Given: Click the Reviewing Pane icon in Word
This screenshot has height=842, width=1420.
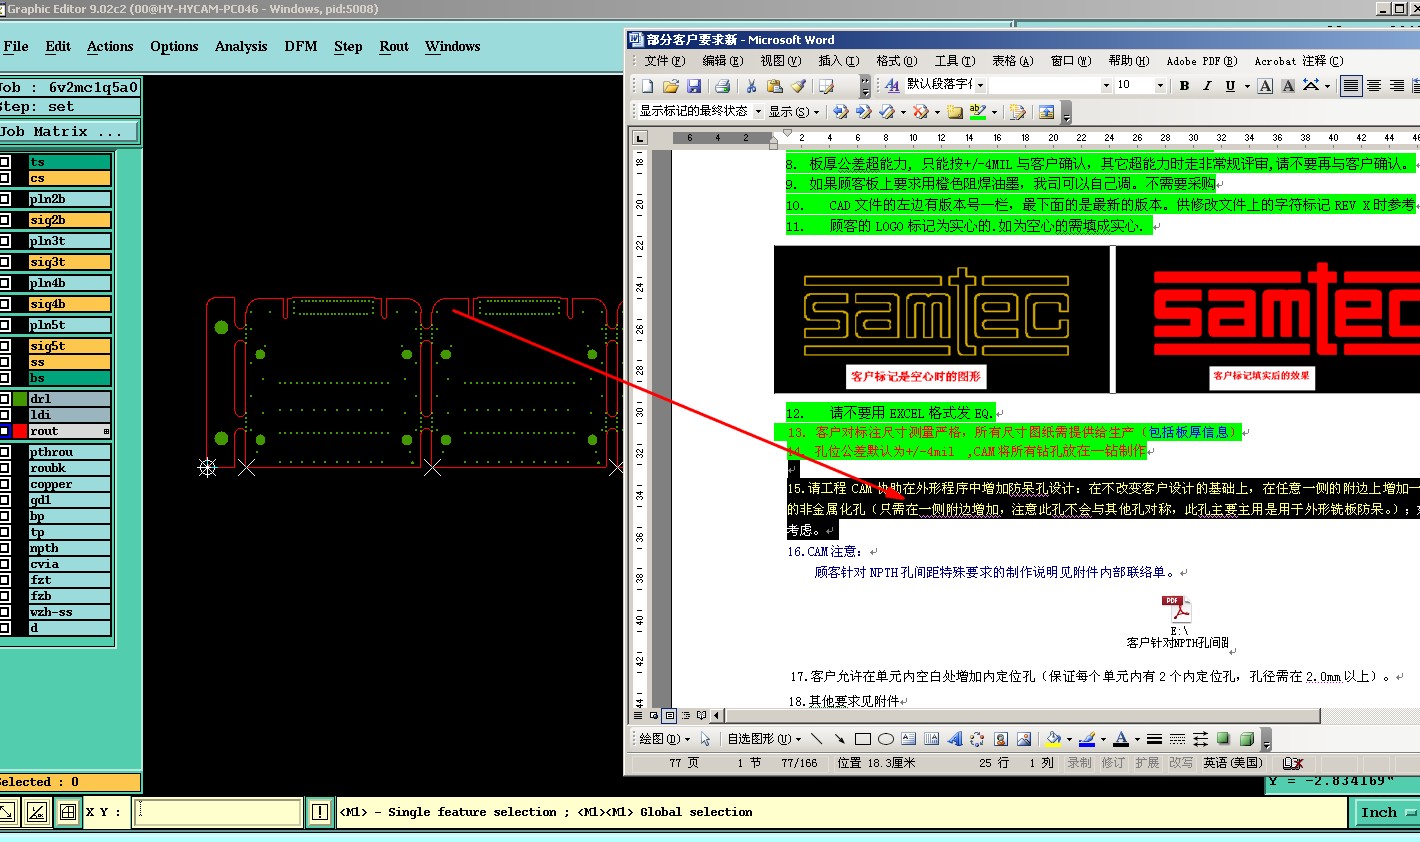Looking at the screenshot, I should [1047, 112].
